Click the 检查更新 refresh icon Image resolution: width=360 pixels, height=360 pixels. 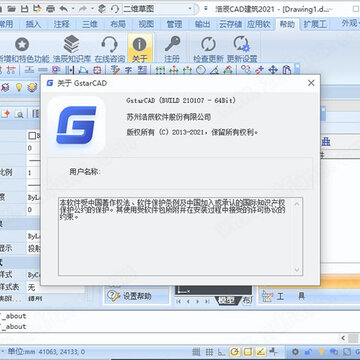(x=208, y=44)
